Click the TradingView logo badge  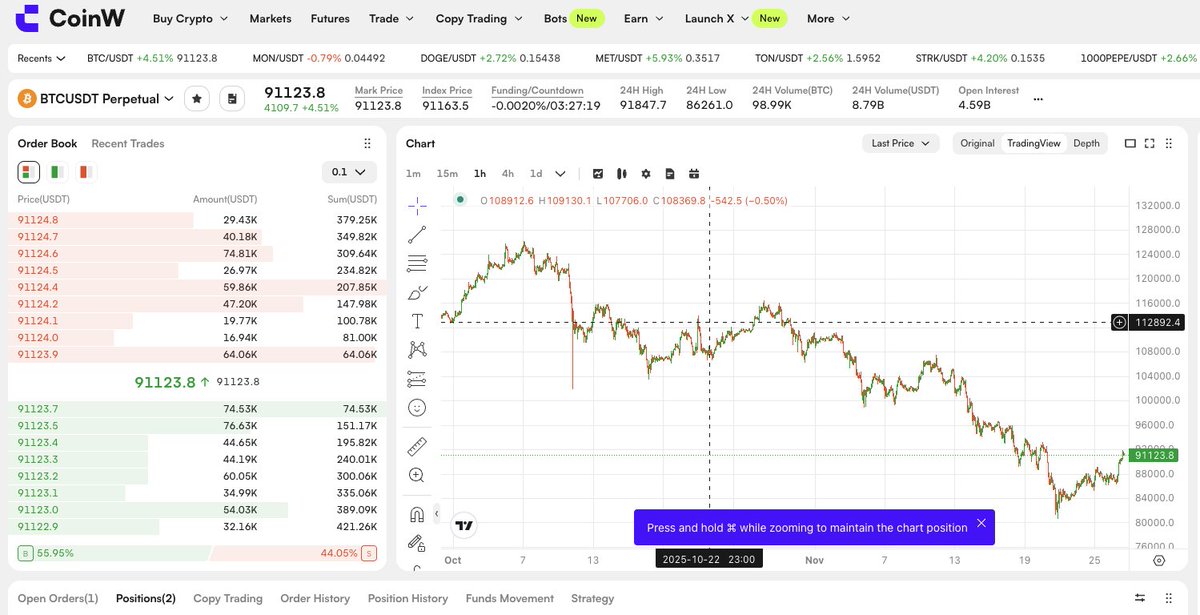tap(463, 525)
